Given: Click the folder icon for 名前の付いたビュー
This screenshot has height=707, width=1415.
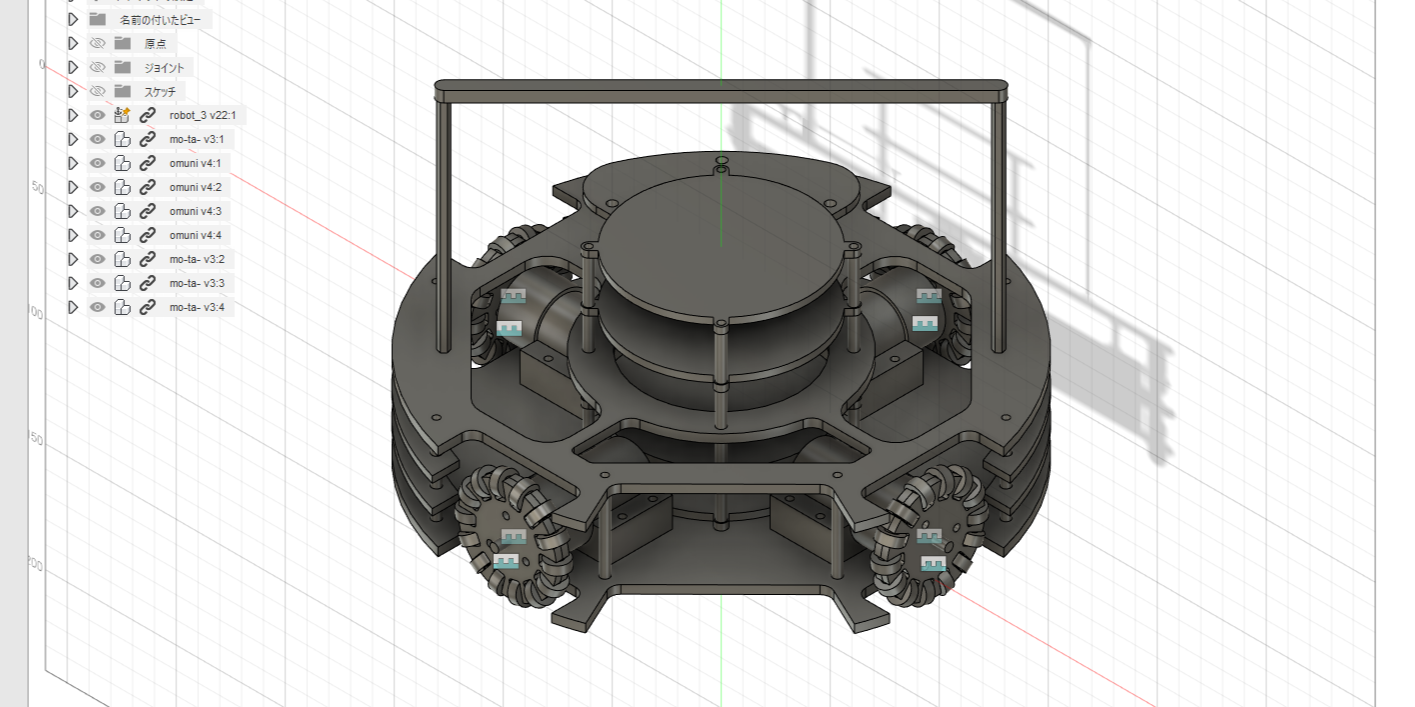Looking at the screenshot, I should pyautogui.click(x=97, y=19).
